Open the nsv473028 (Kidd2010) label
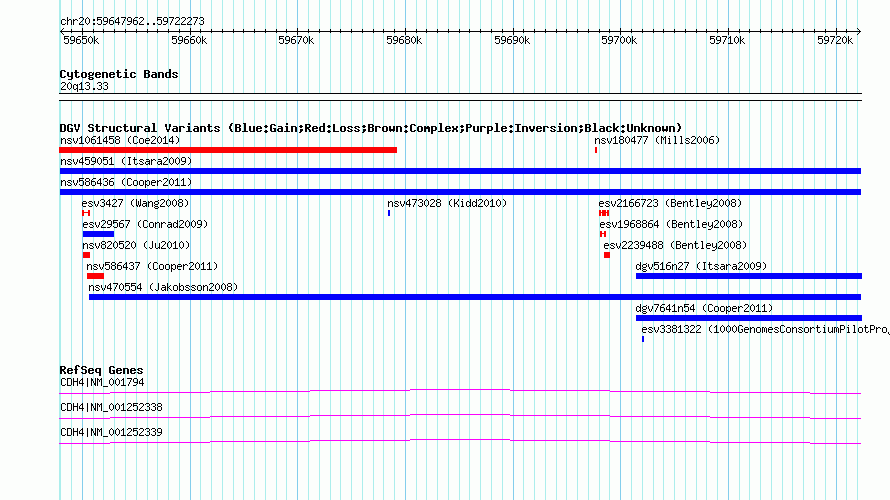The width and height of the screenshot is (890, 500). (x=447, y=203)
